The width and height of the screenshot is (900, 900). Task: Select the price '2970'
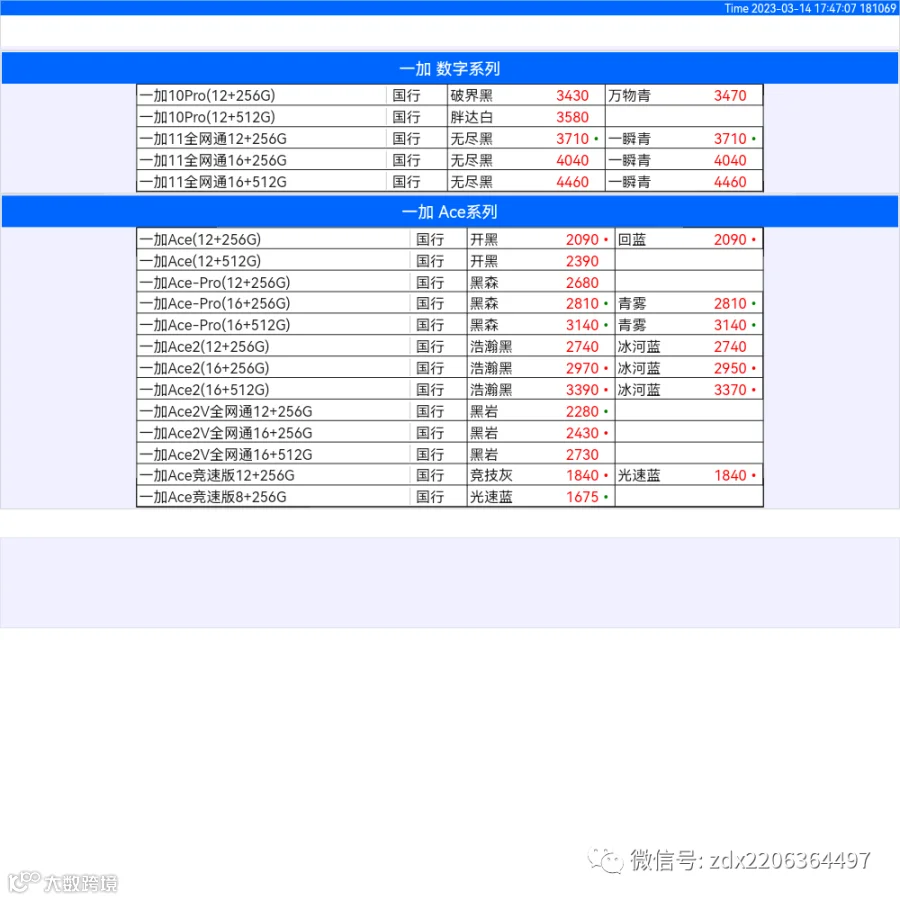click(x=582, y=368)
